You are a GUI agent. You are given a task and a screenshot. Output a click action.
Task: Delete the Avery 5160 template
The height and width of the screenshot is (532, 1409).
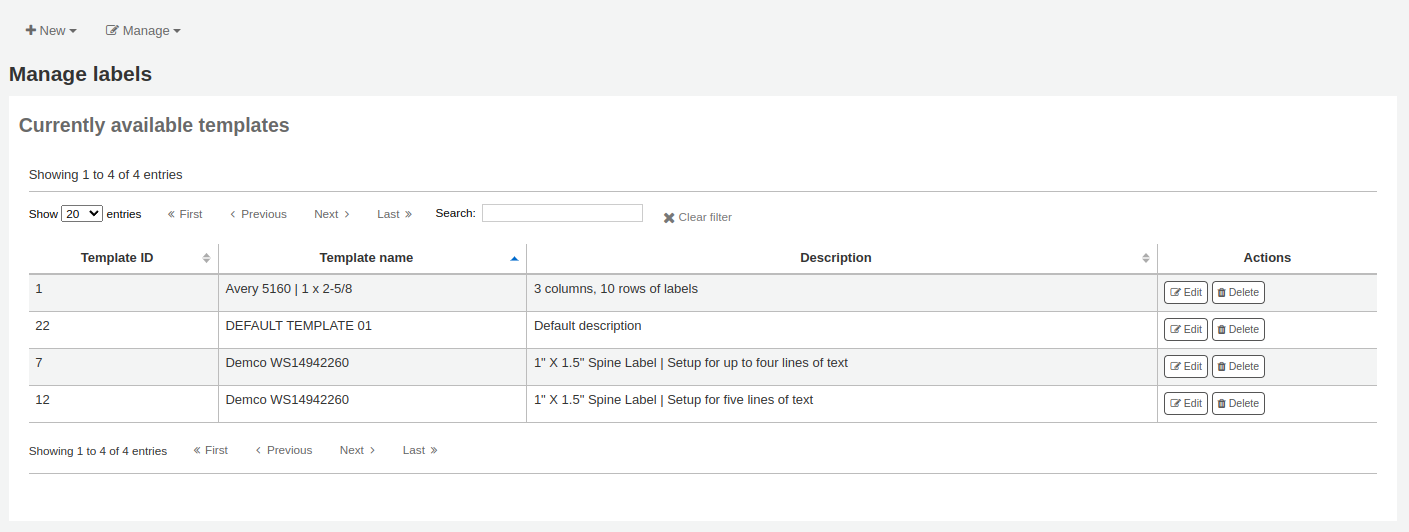(x=1238, y=293)
